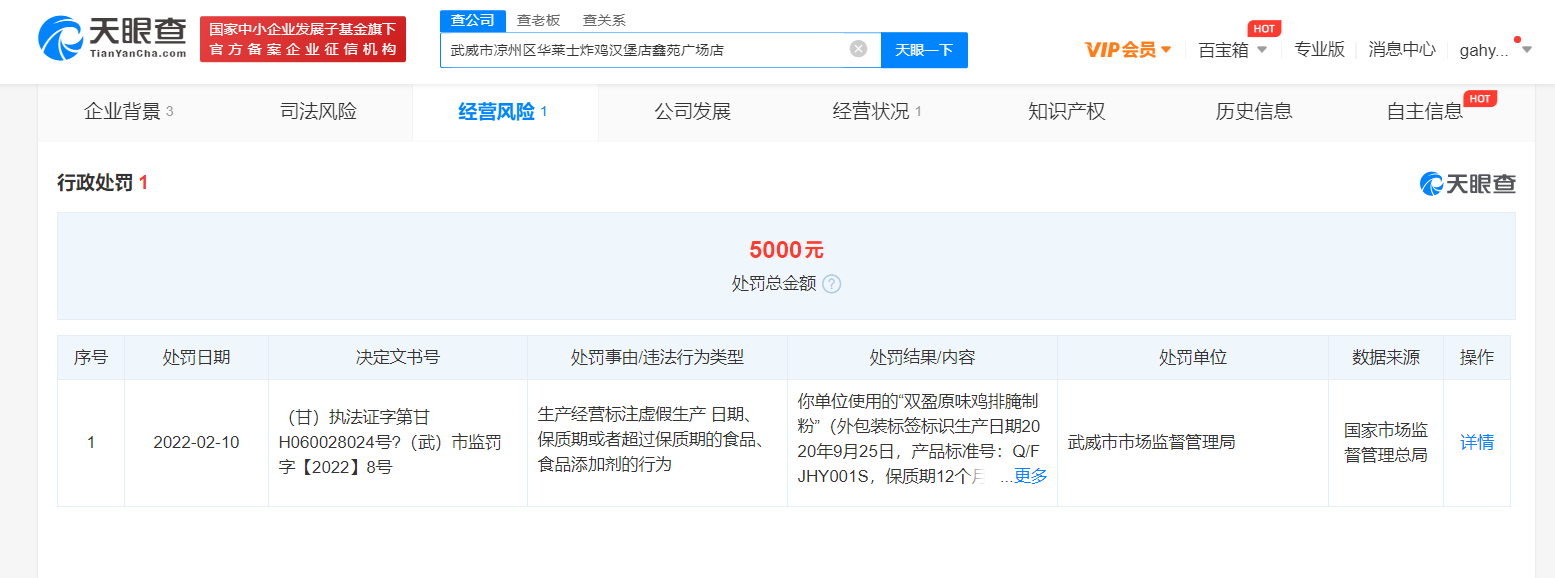Screen dimensions: 1555x578
Task: Open the 消息中心 link
Action: coord(1401,50)
